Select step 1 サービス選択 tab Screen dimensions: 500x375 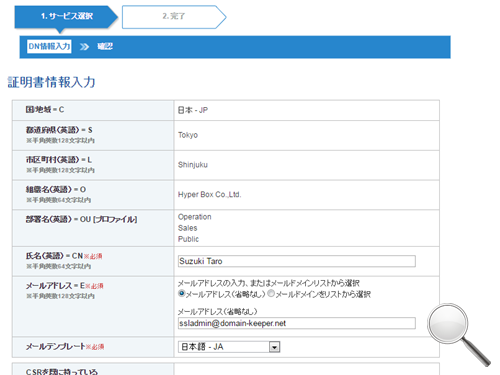[x=66, y=17]
